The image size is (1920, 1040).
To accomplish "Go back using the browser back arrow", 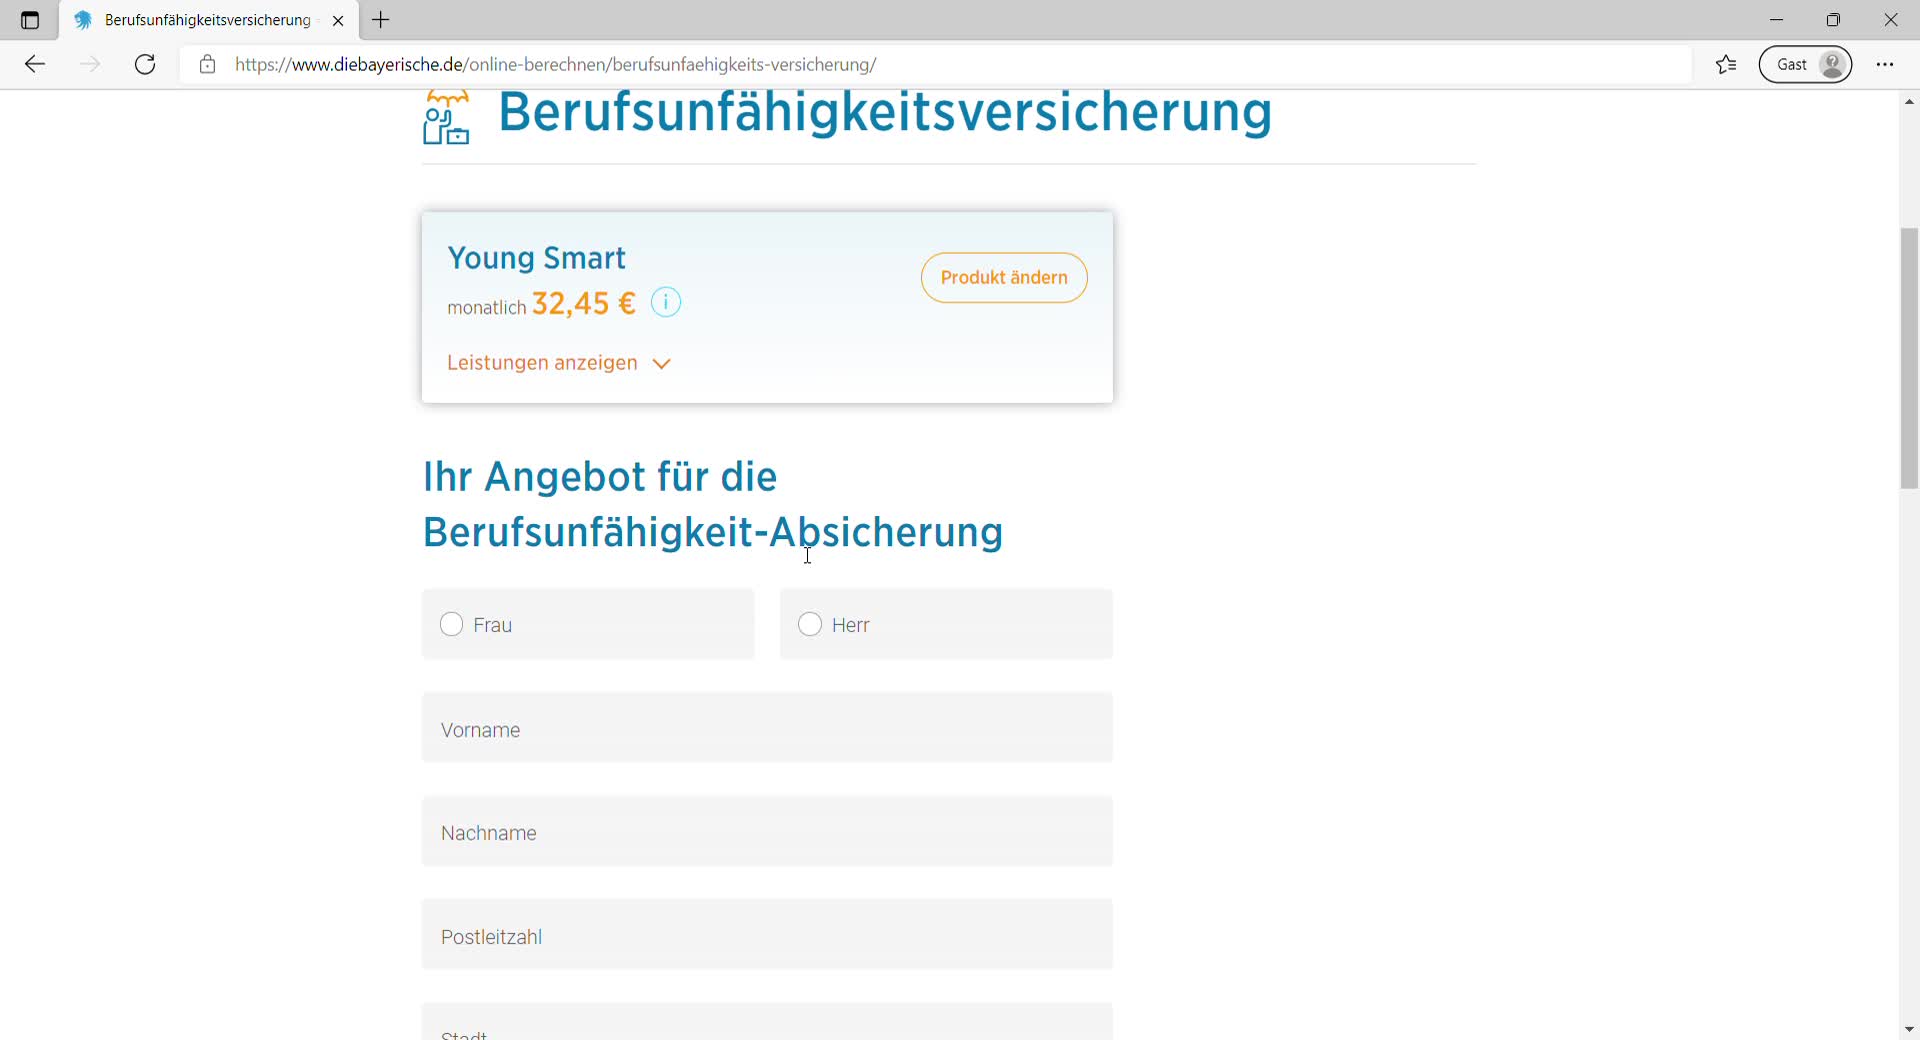I will (x=35, y=65).
